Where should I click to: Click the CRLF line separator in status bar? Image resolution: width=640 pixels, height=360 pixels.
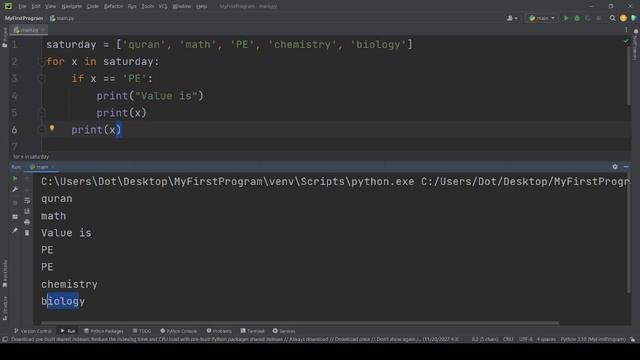click(508, 339)
